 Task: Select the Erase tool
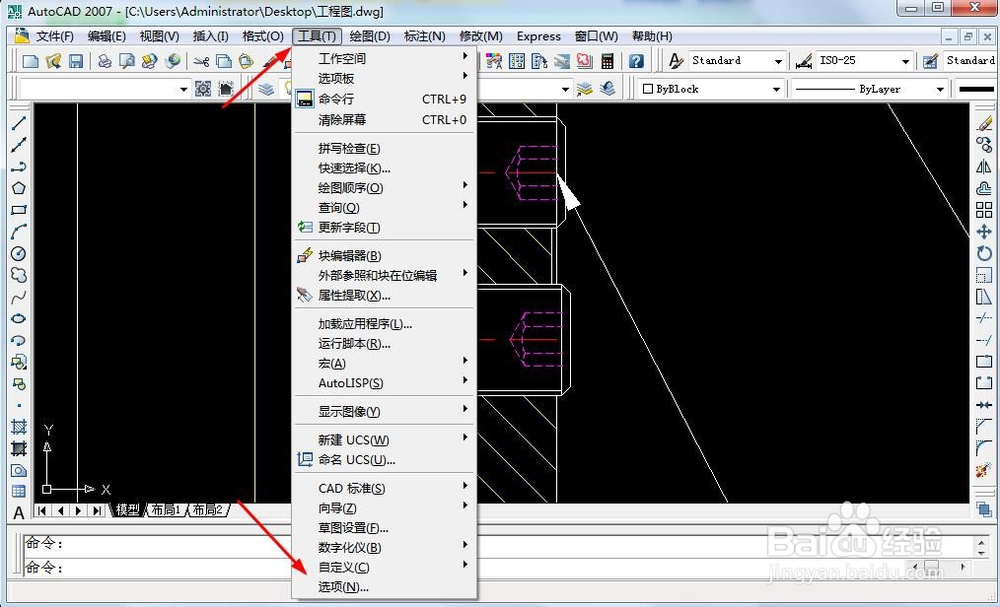pyautogui.click(x=984, y=123)
